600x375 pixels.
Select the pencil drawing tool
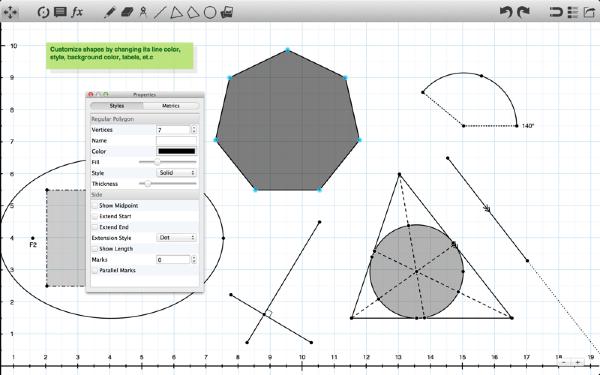click(109, 12)
